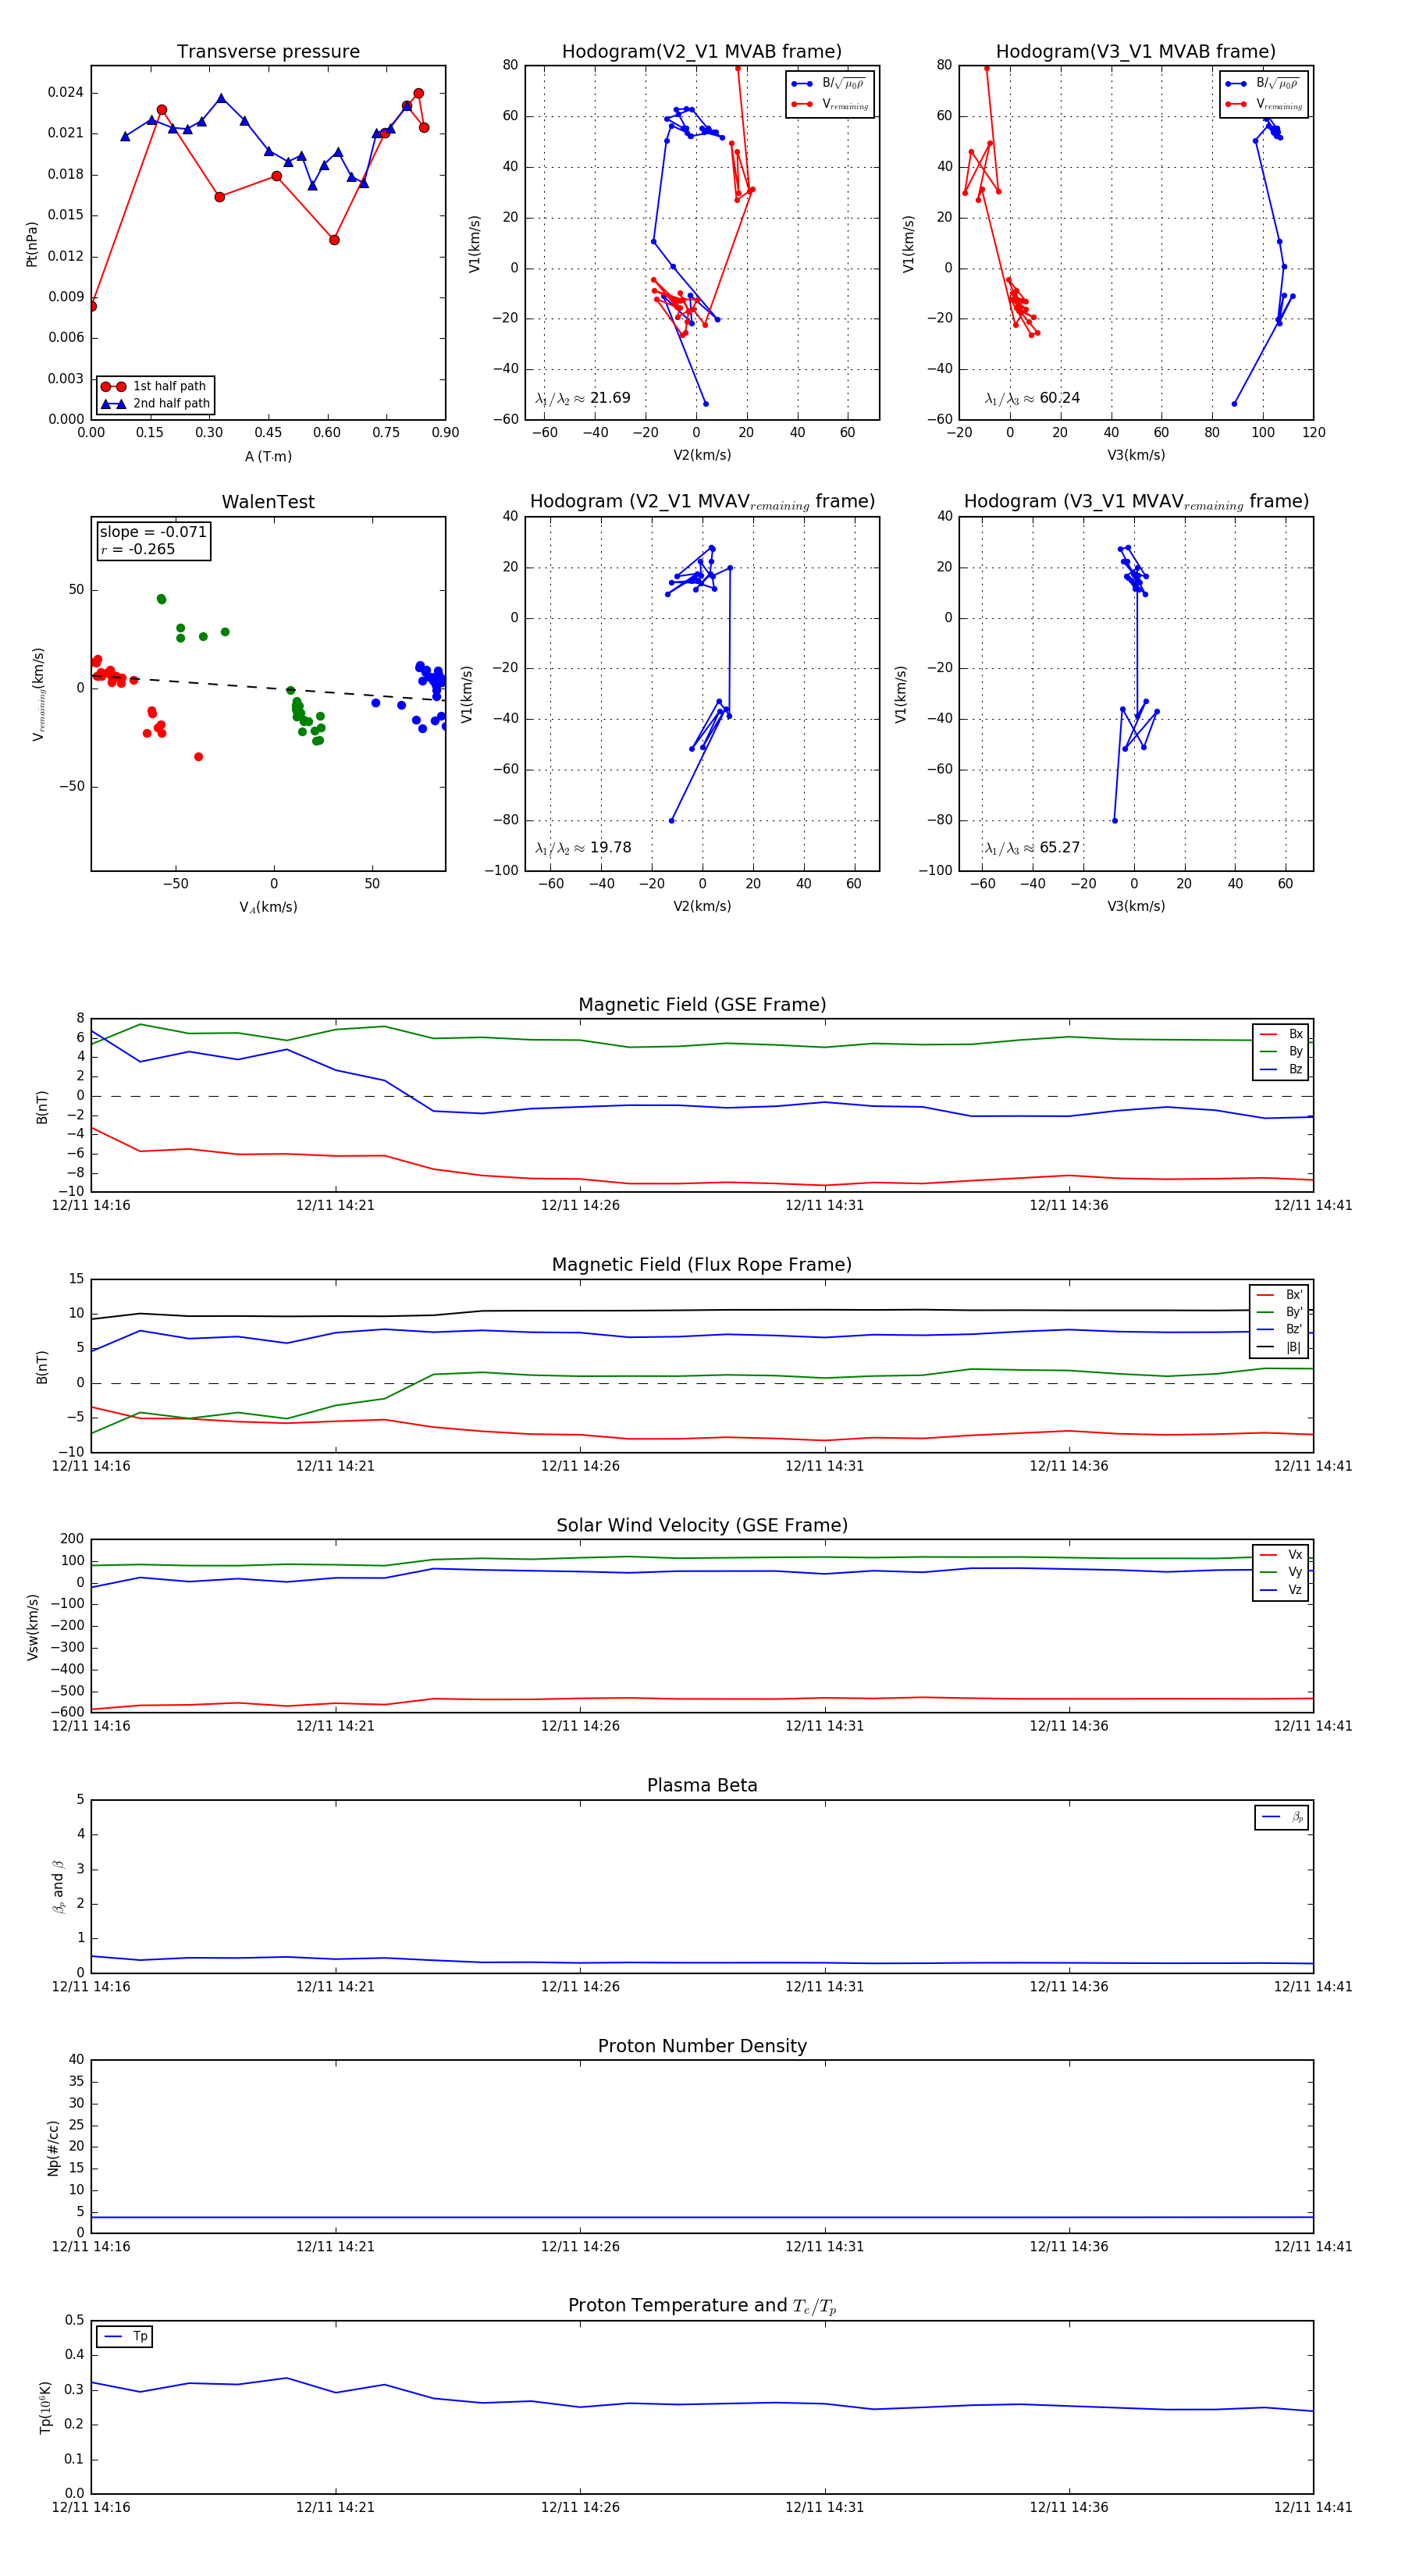Click the dashed regression line in WalenTest
Image resolution: width=1405 pixels, height=2576 pixels.
point(268,687)
